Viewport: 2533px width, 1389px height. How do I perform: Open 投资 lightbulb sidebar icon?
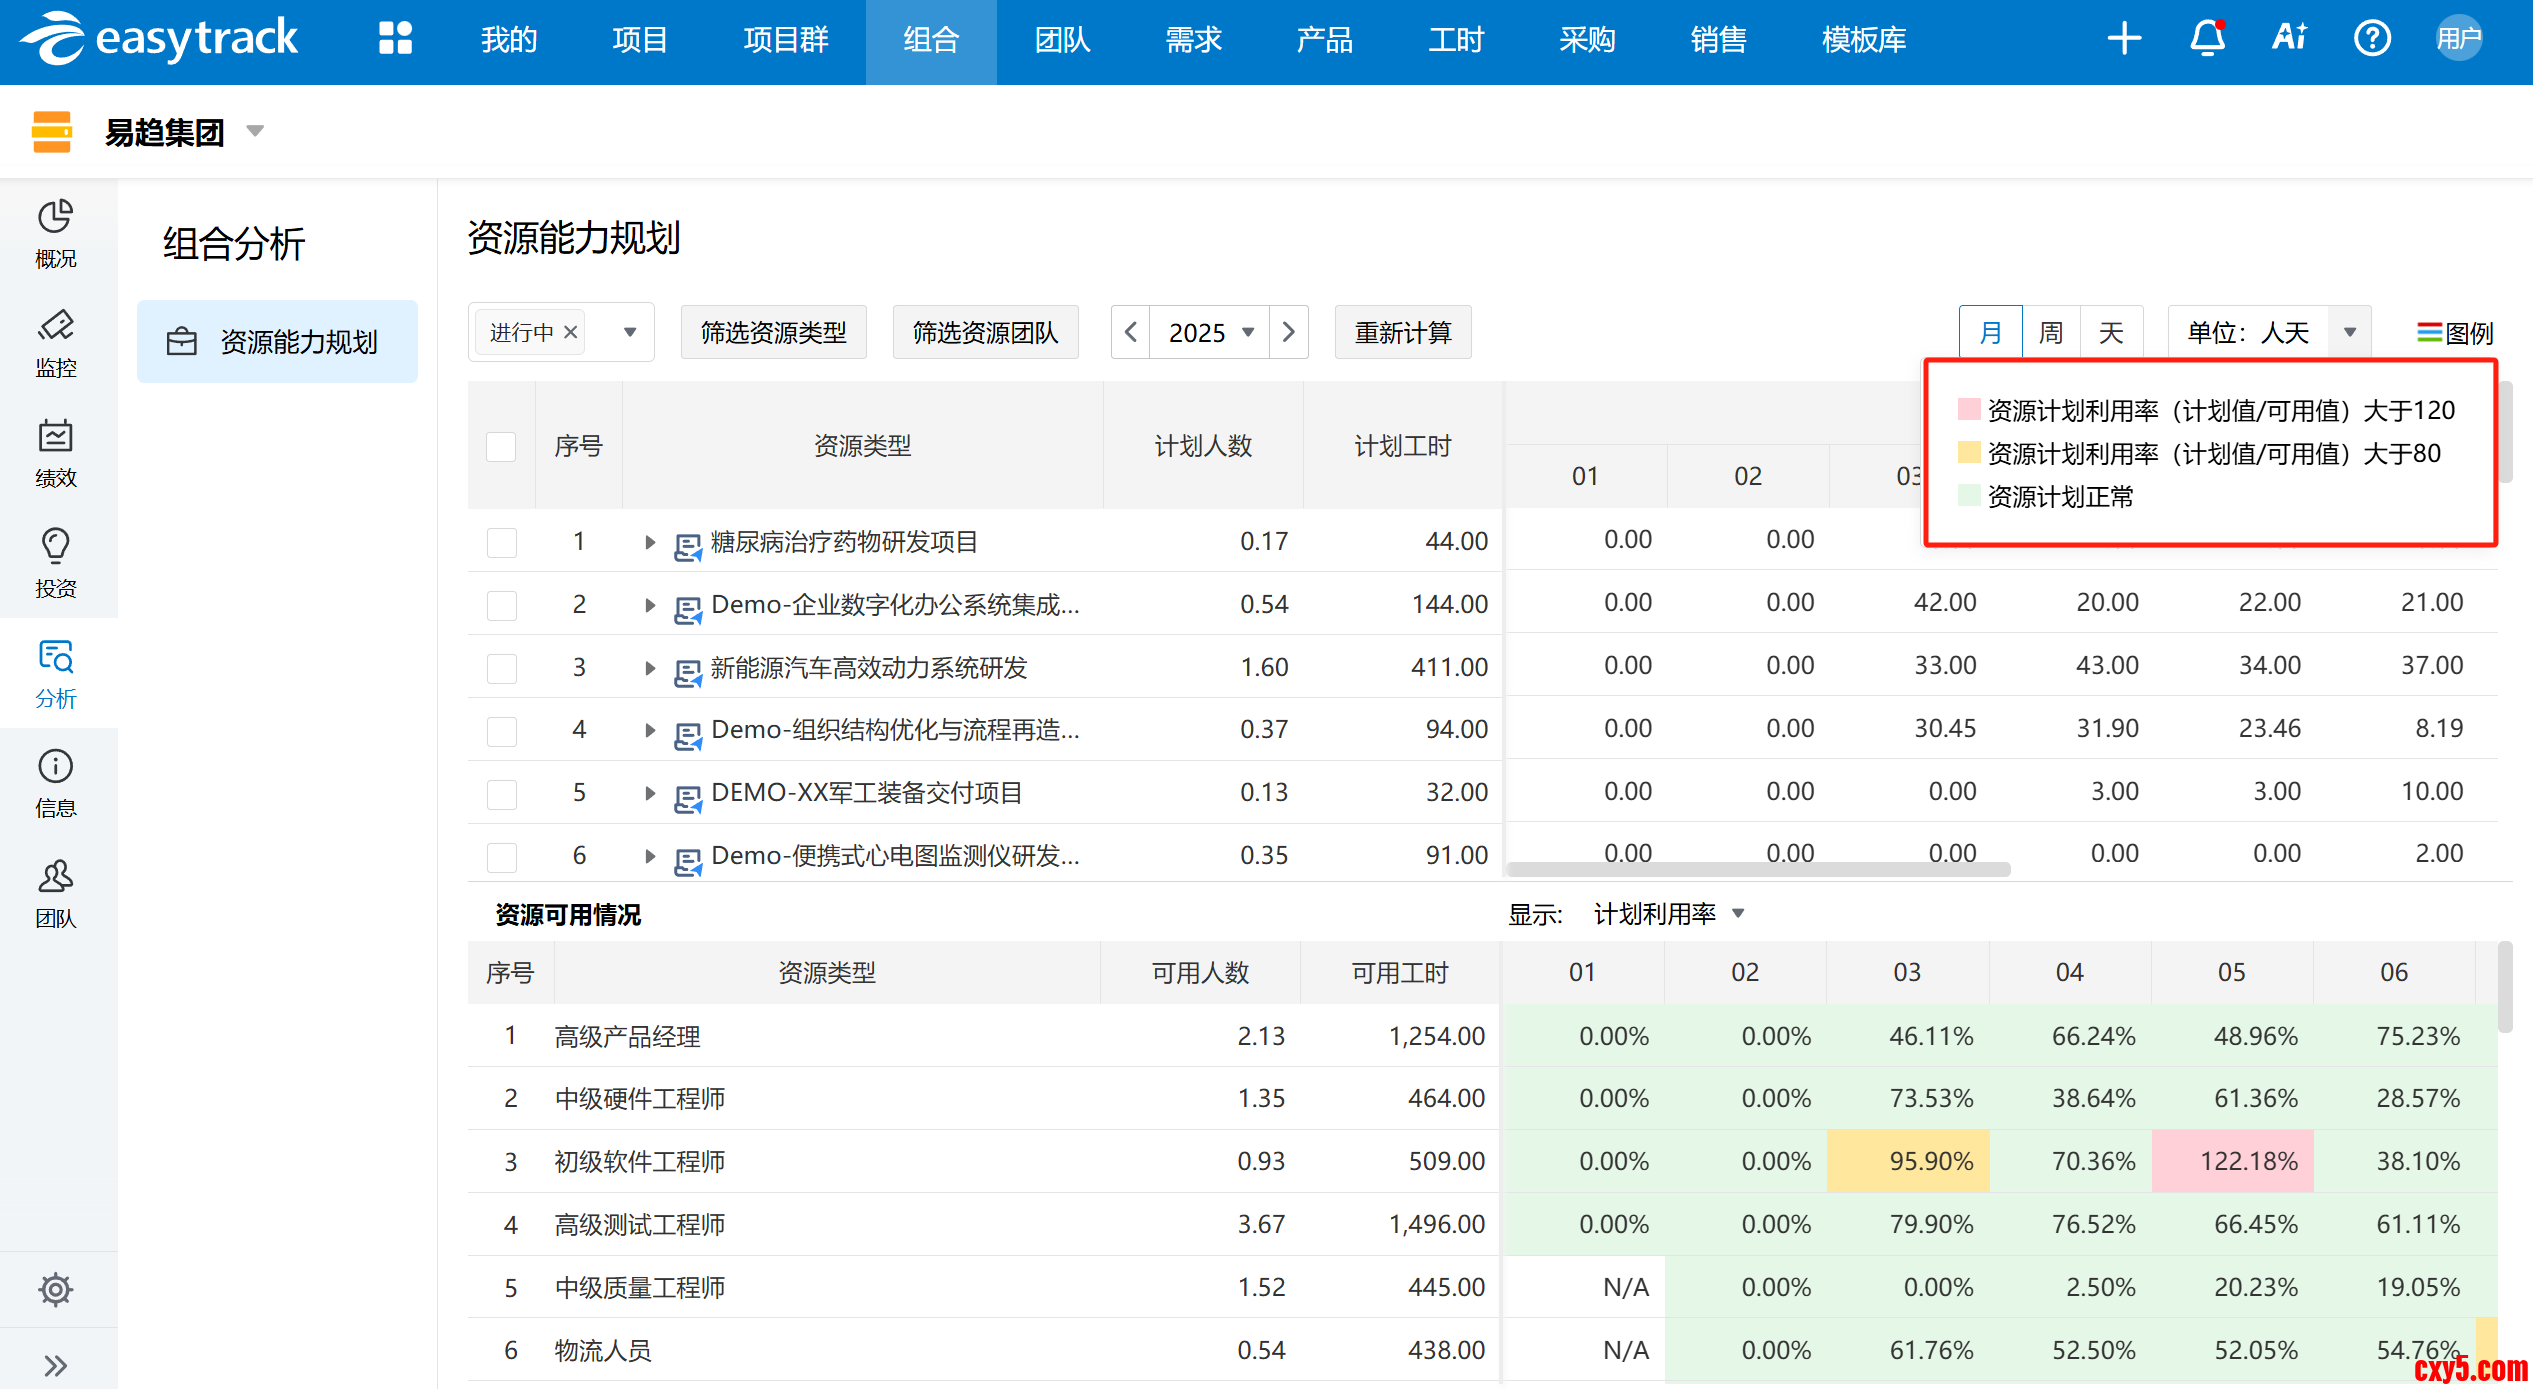tap(56, 562)
